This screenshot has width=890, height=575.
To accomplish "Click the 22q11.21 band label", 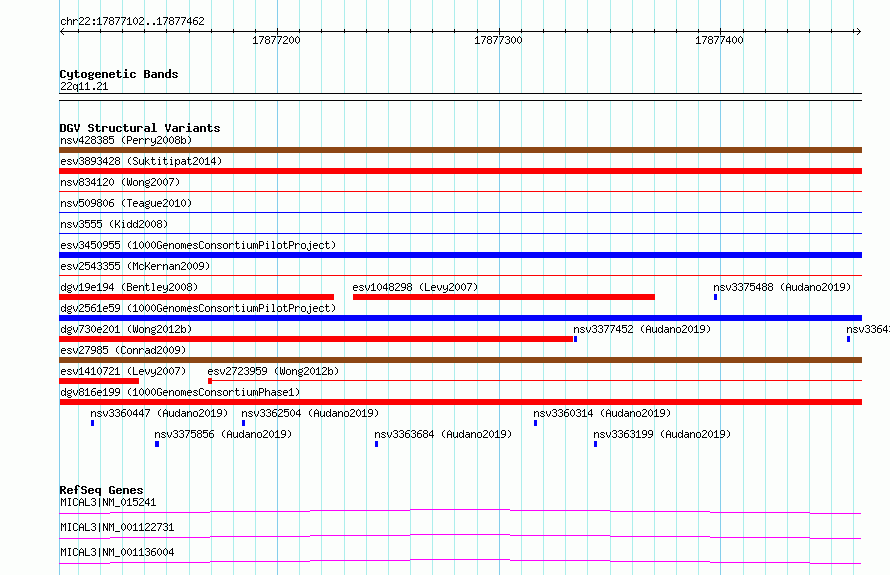I will pos(84,86).
